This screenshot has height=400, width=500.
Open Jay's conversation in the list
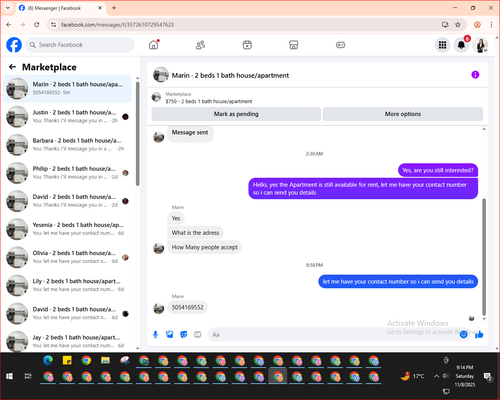[68, 341]
